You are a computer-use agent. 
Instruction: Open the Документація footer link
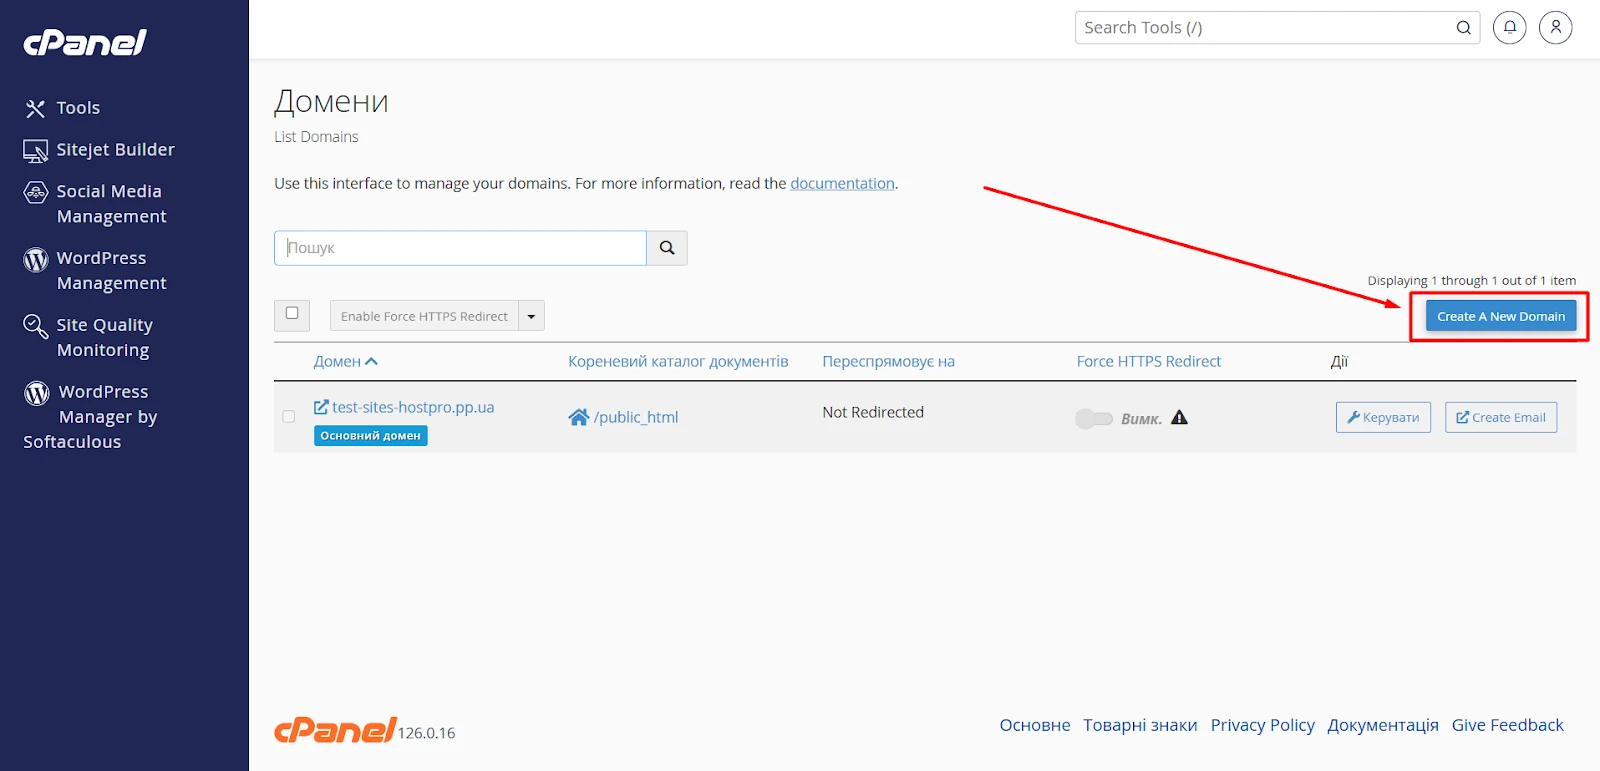click(1383, 725)
